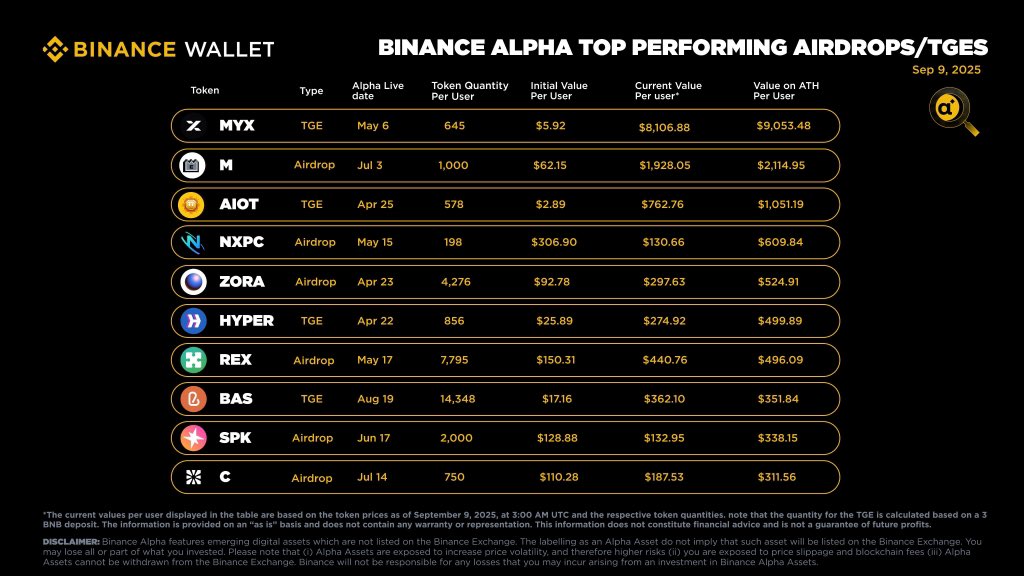Image resolution: width=1024 pixels, height=576 pixels.
Task: Click the Token column header
Action: (x=205, y=91)
